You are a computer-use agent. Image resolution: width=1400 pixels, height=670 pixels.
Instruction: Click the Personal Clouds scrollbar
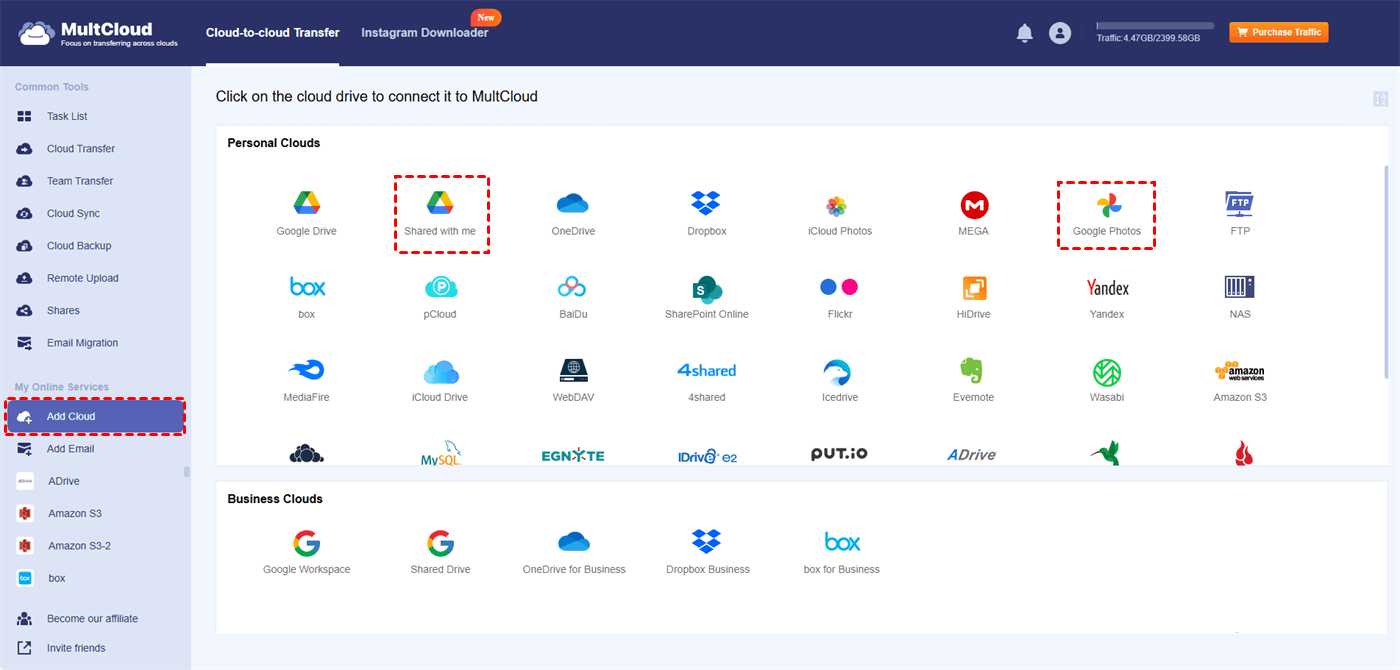coord(1385,272)
